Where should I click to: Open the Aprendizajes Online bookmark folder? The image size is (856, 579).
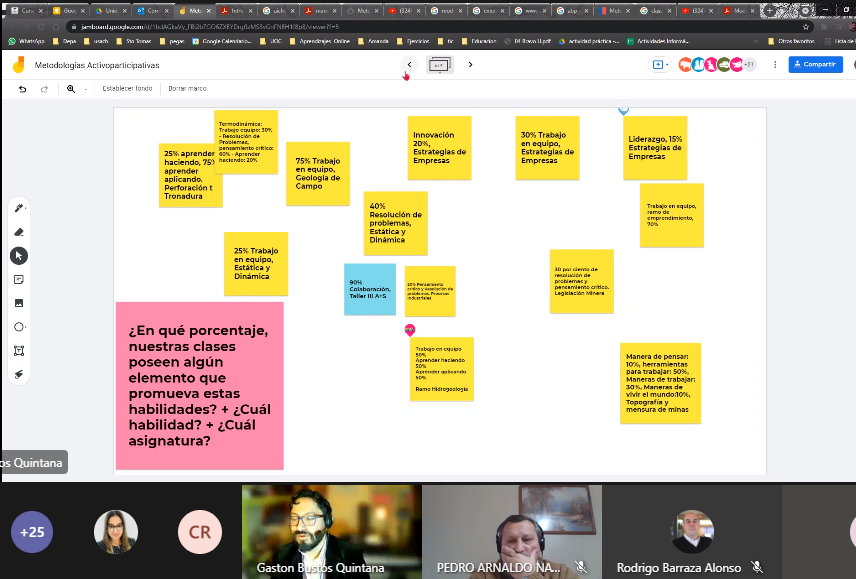pyautogui.click(x=320, y=41)
